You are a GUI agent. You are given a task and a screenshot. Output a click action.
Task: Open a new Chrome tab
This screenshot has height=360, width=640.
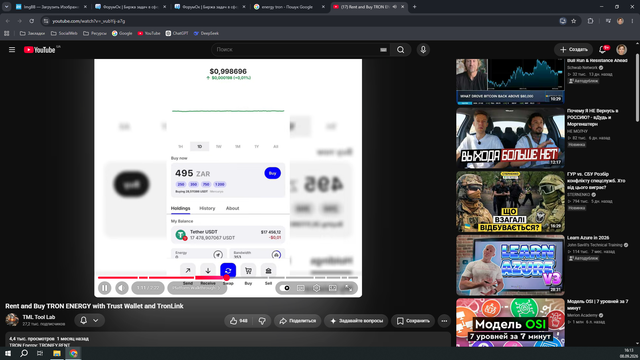point(415,7)
